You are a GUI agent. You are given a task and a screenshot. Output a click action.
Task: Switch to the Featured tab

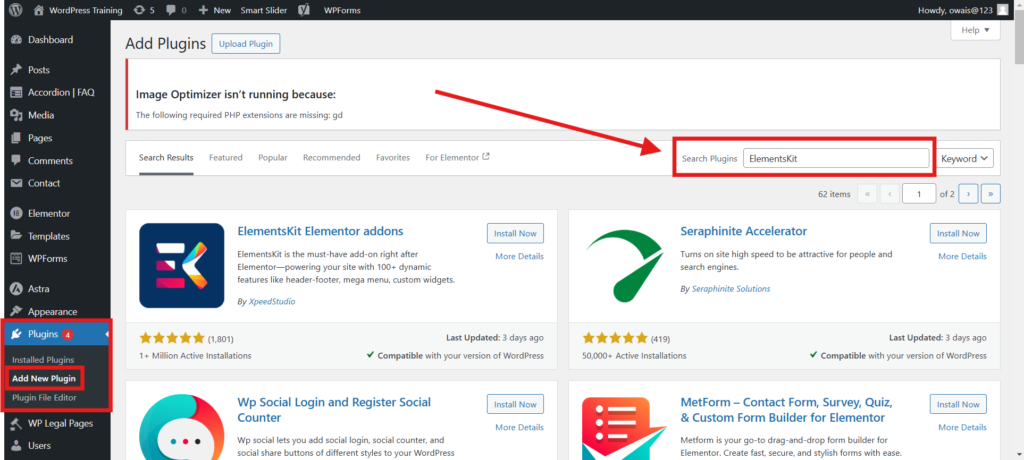225,158
